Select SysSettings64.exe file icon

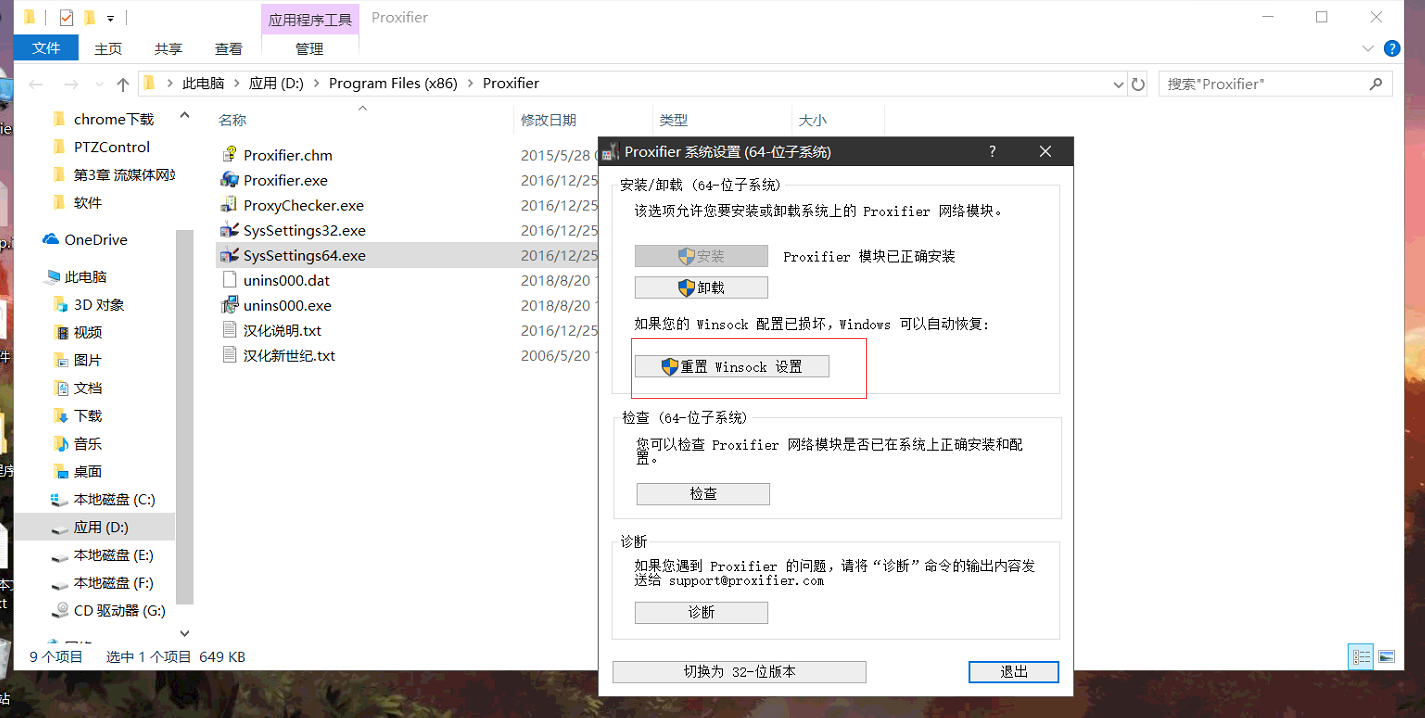229,255
